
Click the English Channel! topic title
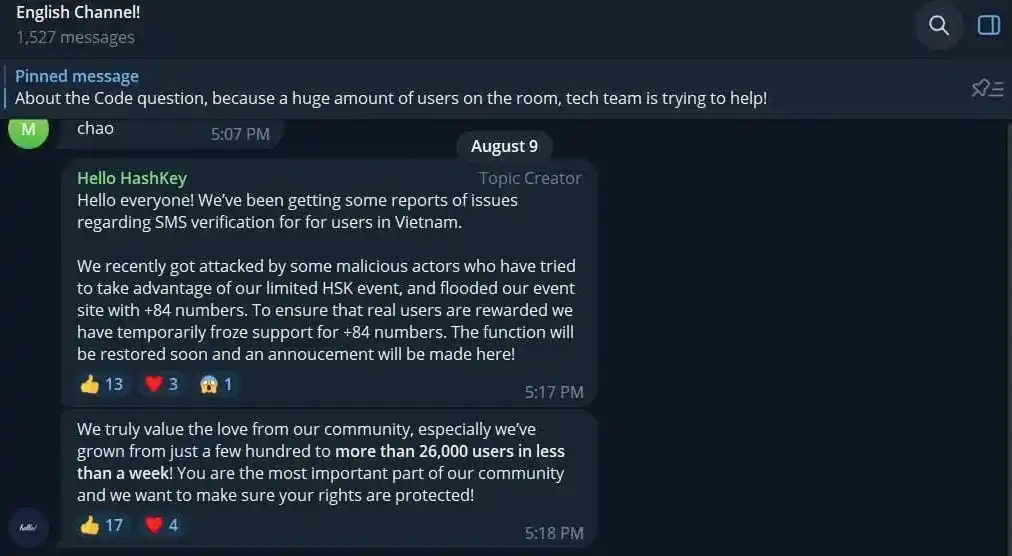78,13
